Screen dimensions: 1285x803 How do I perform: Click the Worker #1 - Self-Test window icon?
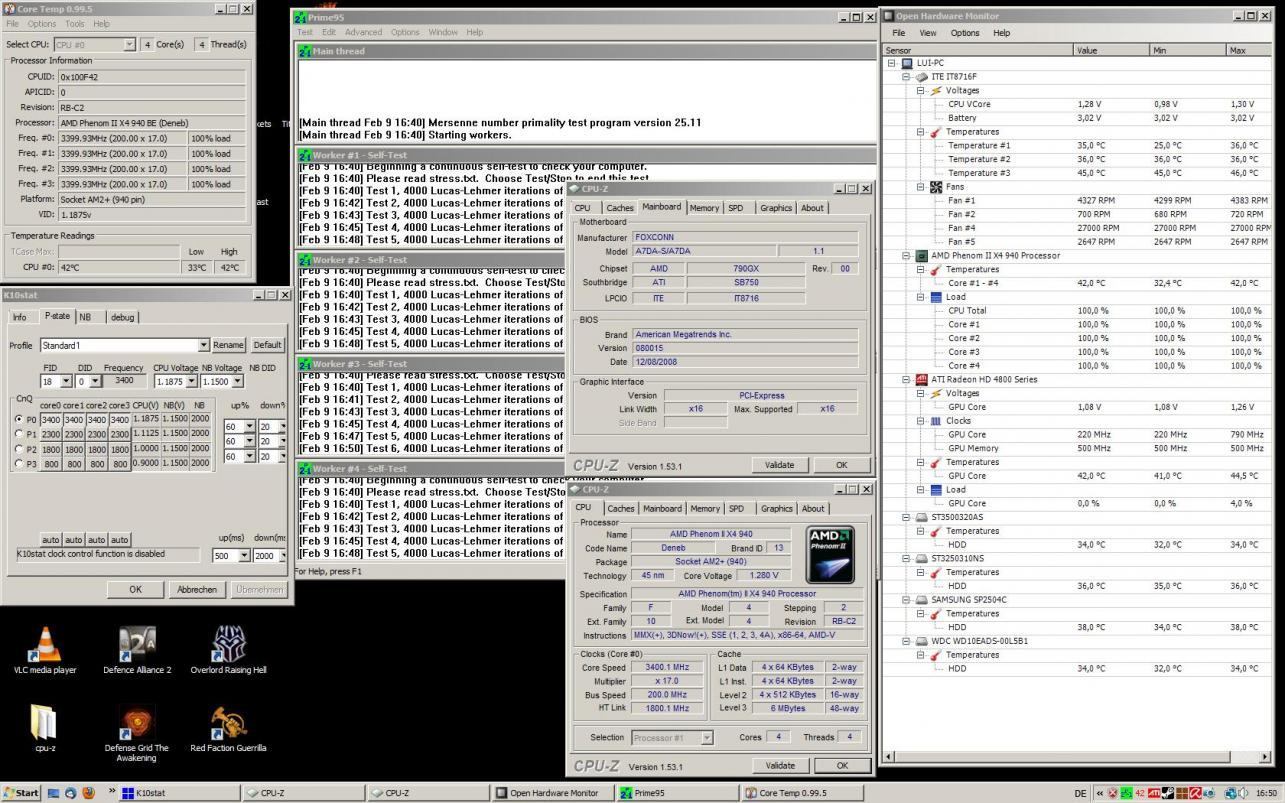coord(305,155)
